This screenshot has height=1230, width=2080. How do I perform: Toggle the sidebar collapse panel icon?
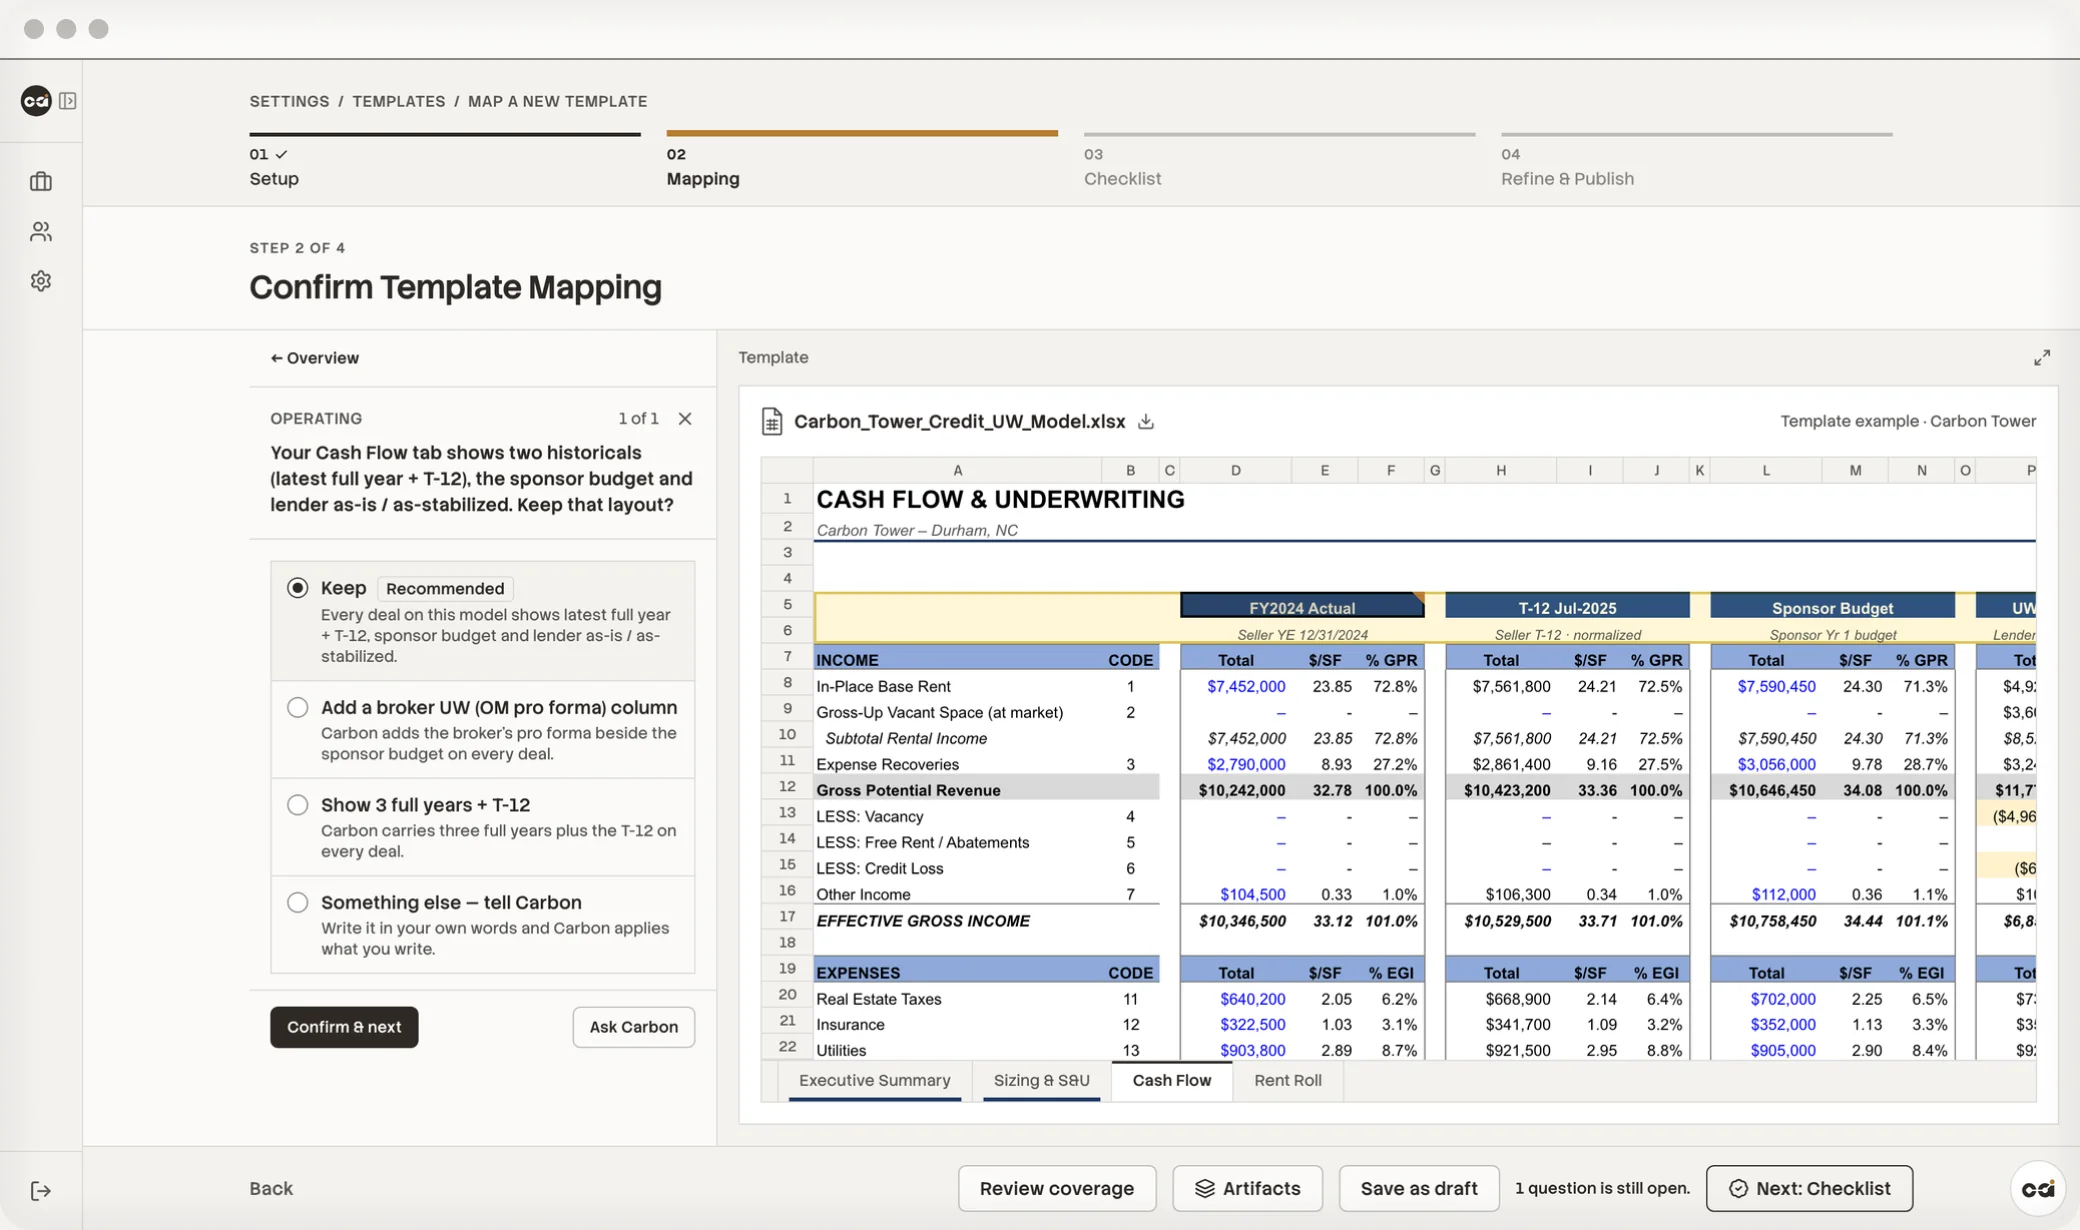pyautogui.click(x=68, y=101)
